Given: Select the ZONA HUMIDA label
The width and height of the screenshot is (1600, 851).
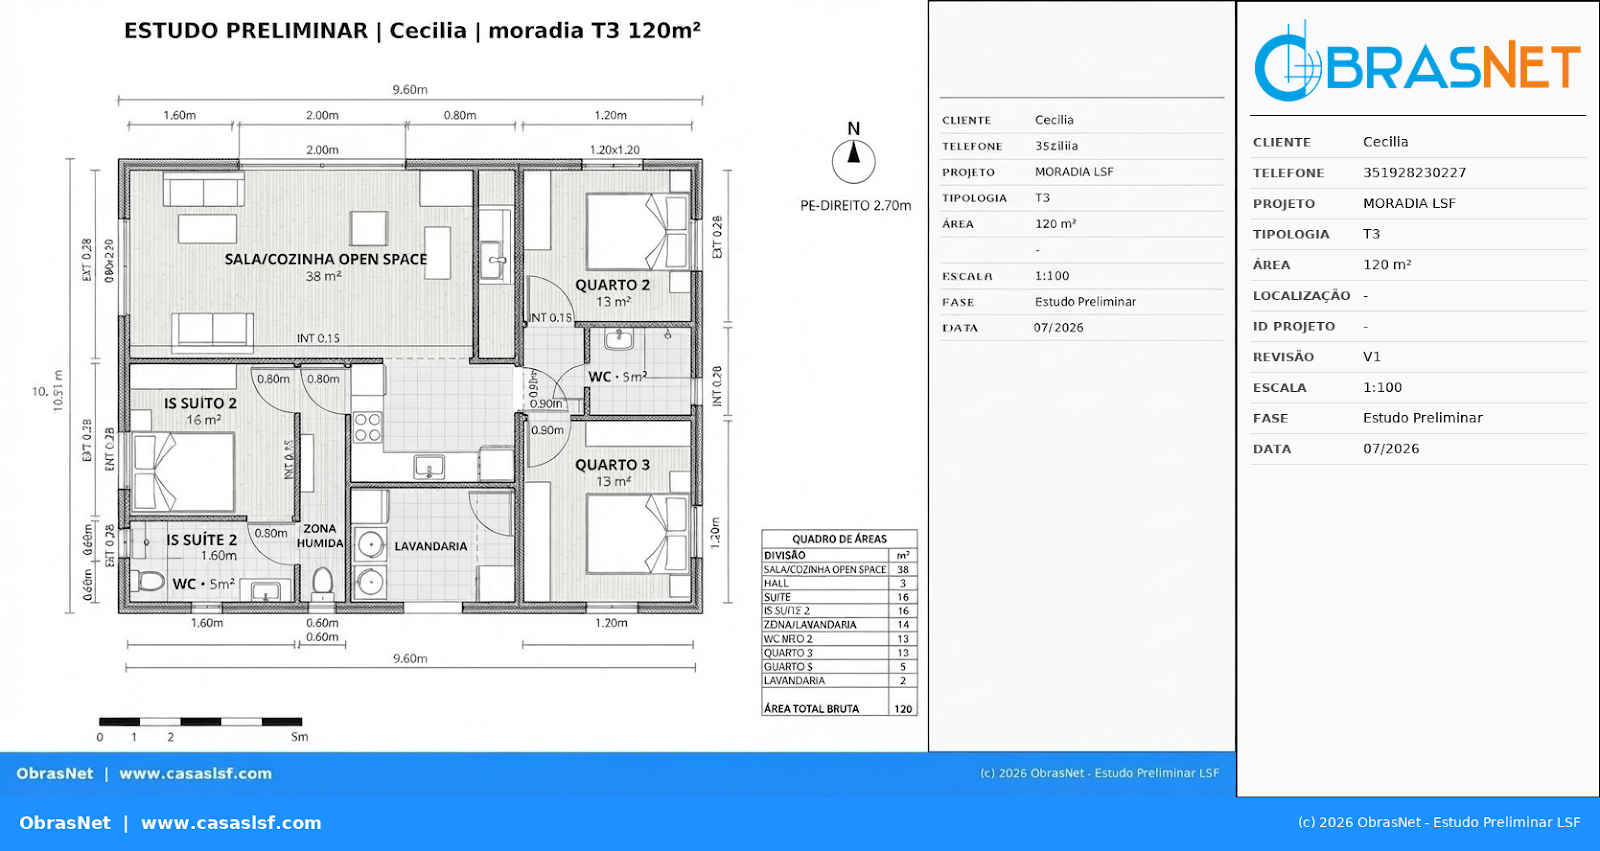Looking at the screenshot, I should click(320, 536).
